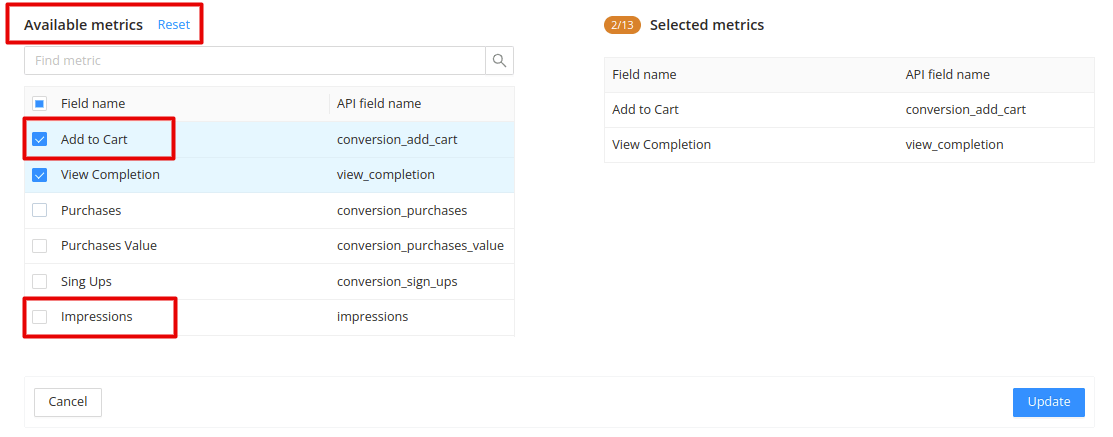
Task: Click Field name header in Selected metrics
Action: pyautogui.click(x=644, y=74)
